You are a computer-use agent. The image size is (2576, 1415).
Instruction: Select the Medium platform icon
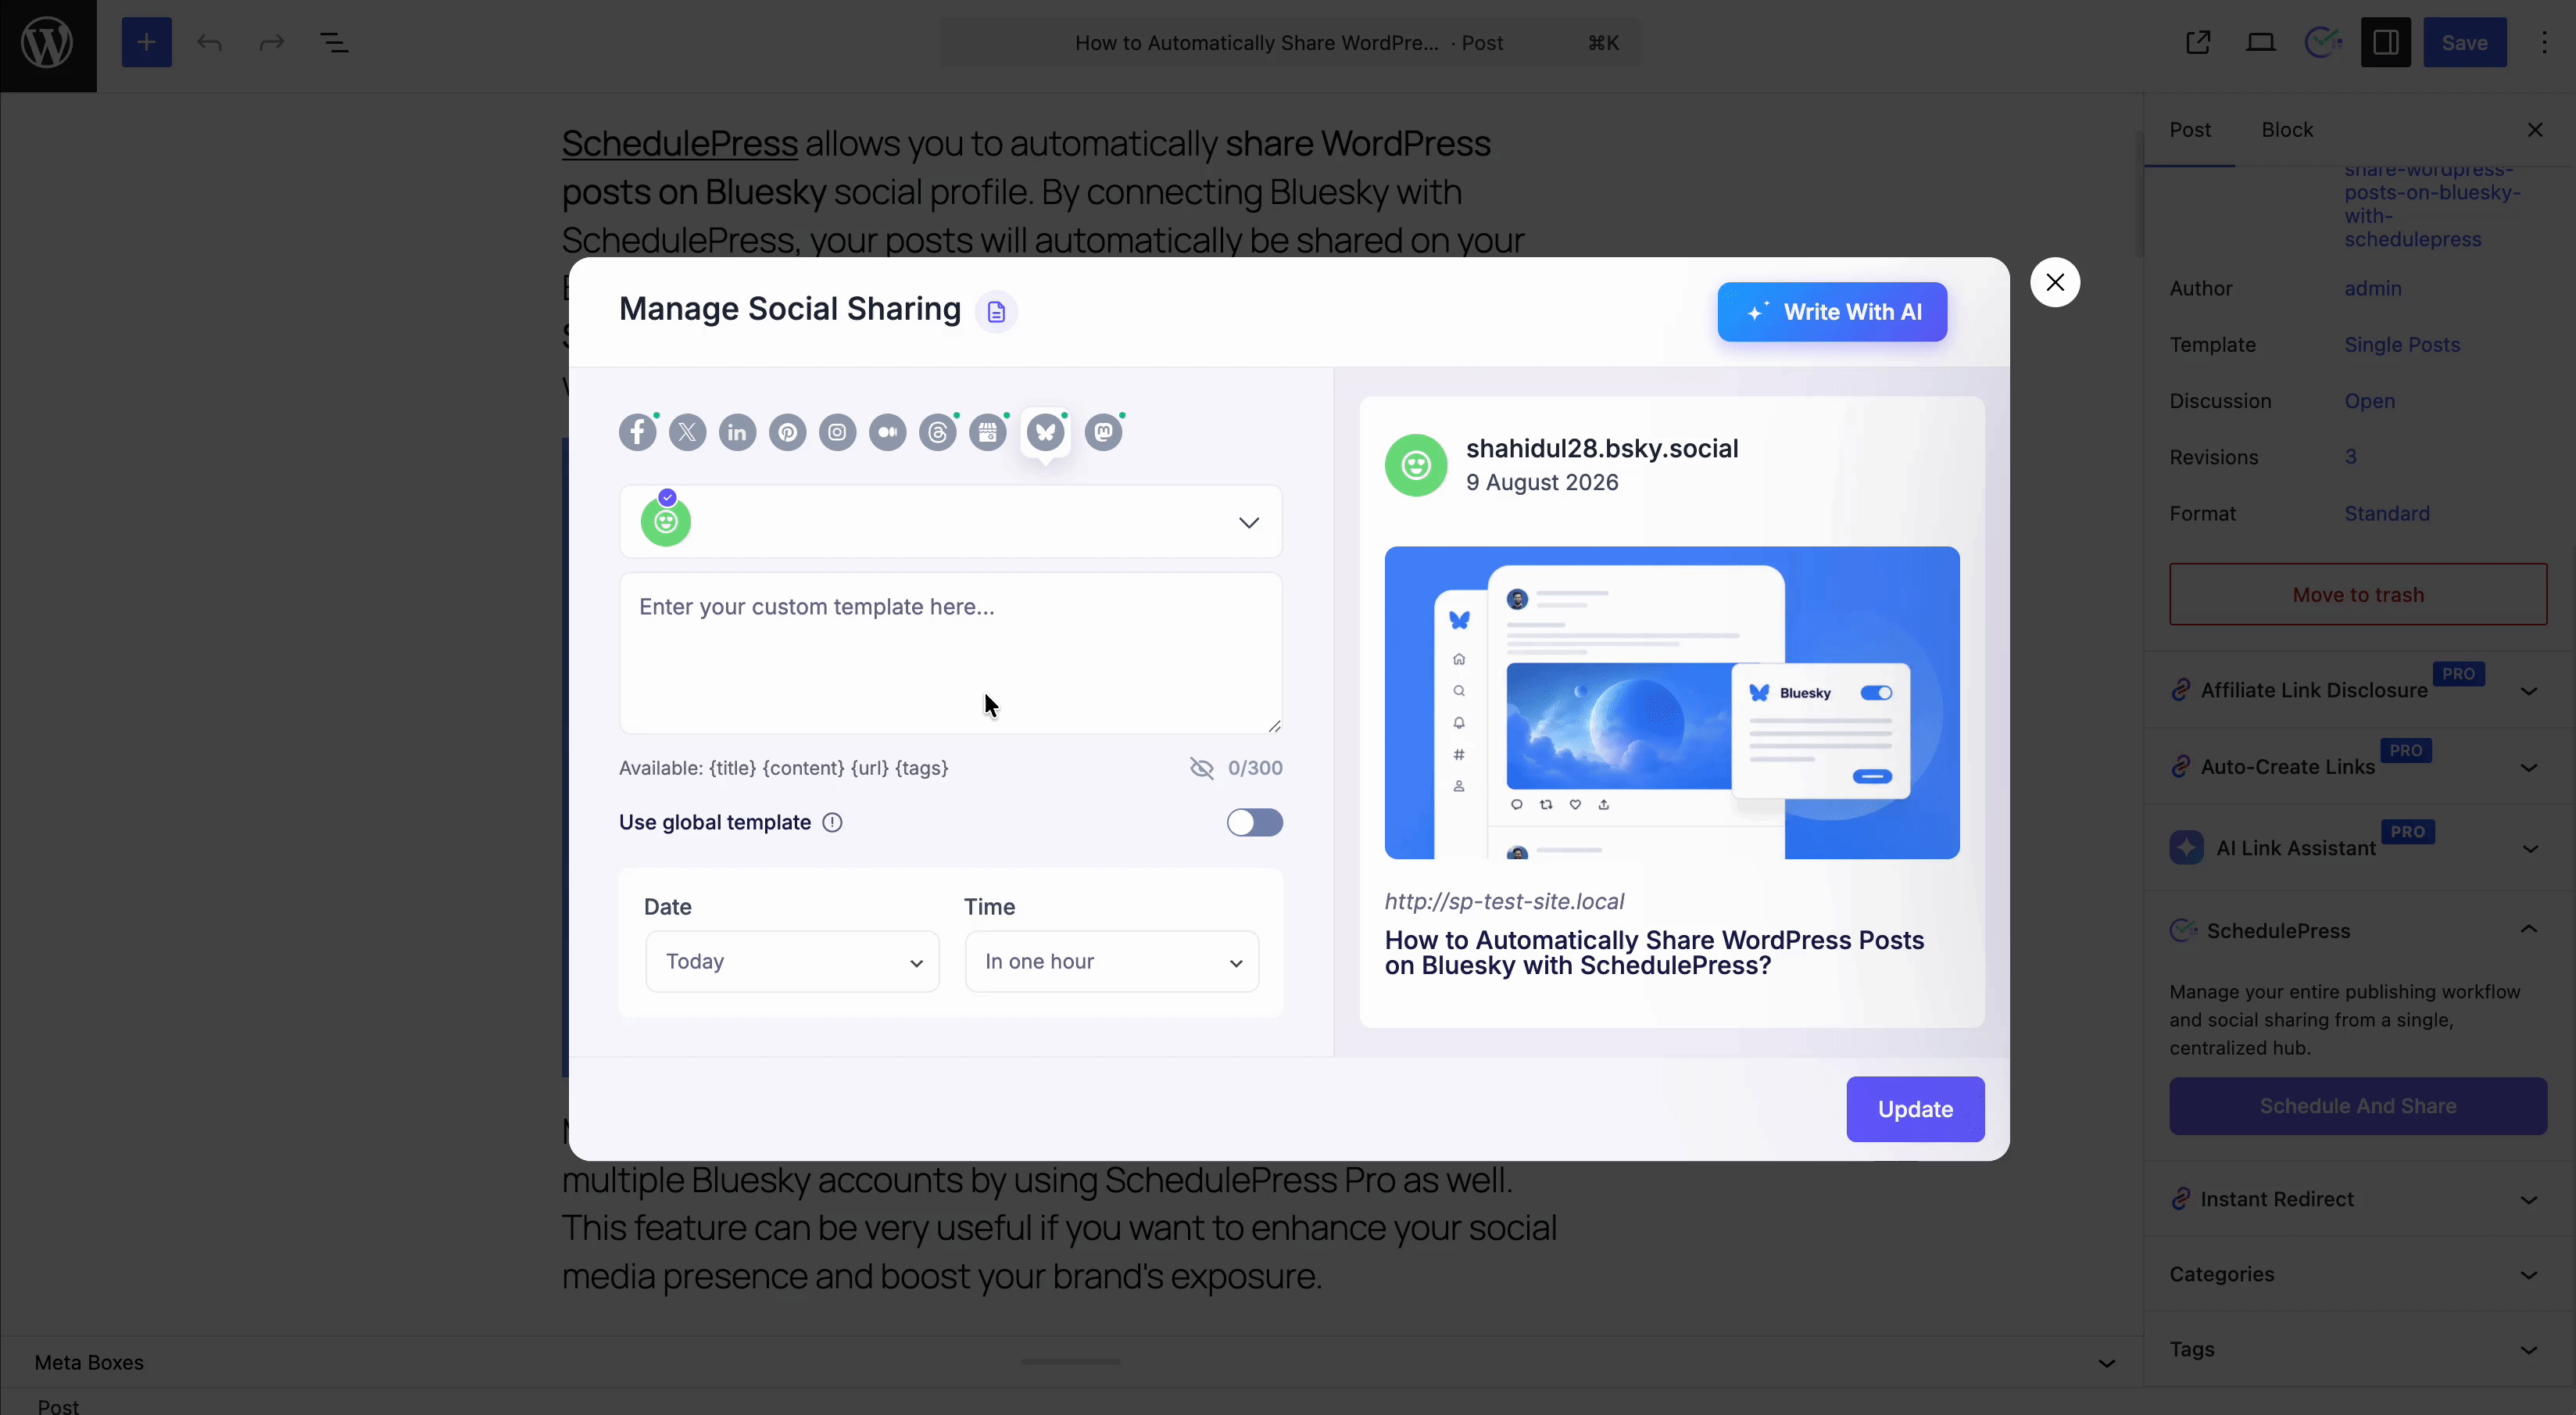(887, 432)
